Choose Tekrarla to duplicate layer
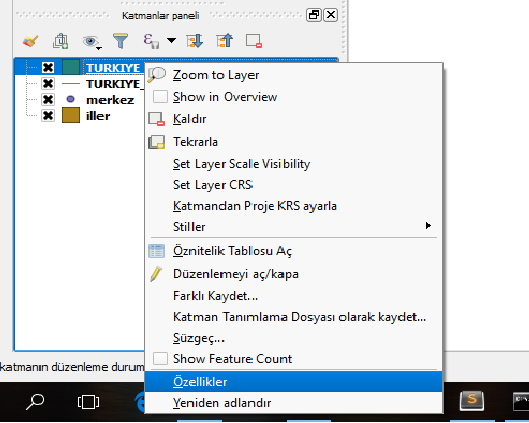The width and height of the screenshot is (529, 423). pyautogui.click(x=294, y=142)
